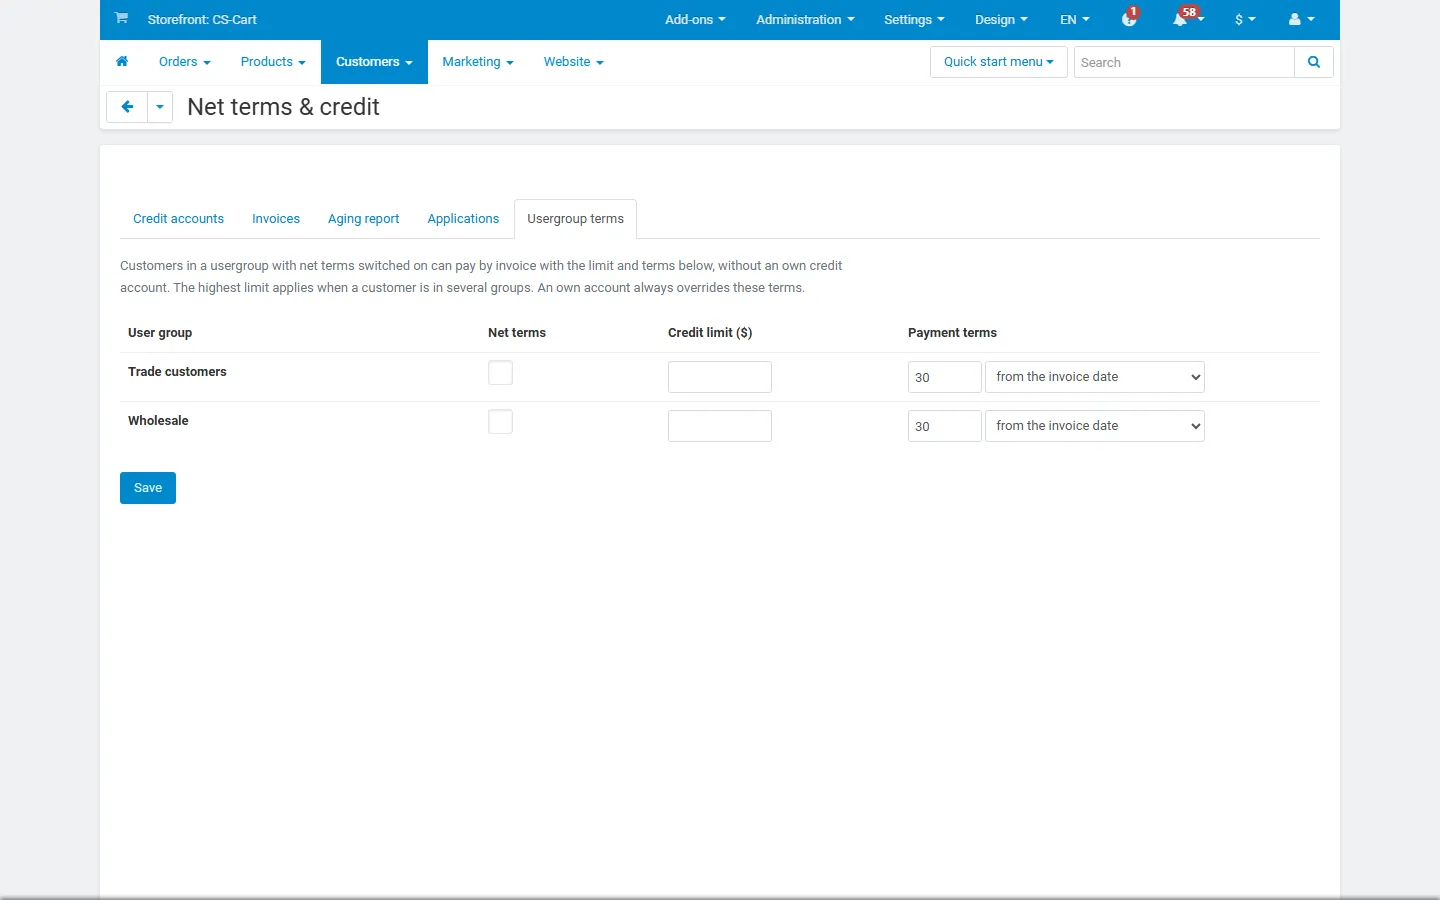Viewport: 1440px width, 900px height.
Task: Open the Marketing menu
Action: pos(478,62)
